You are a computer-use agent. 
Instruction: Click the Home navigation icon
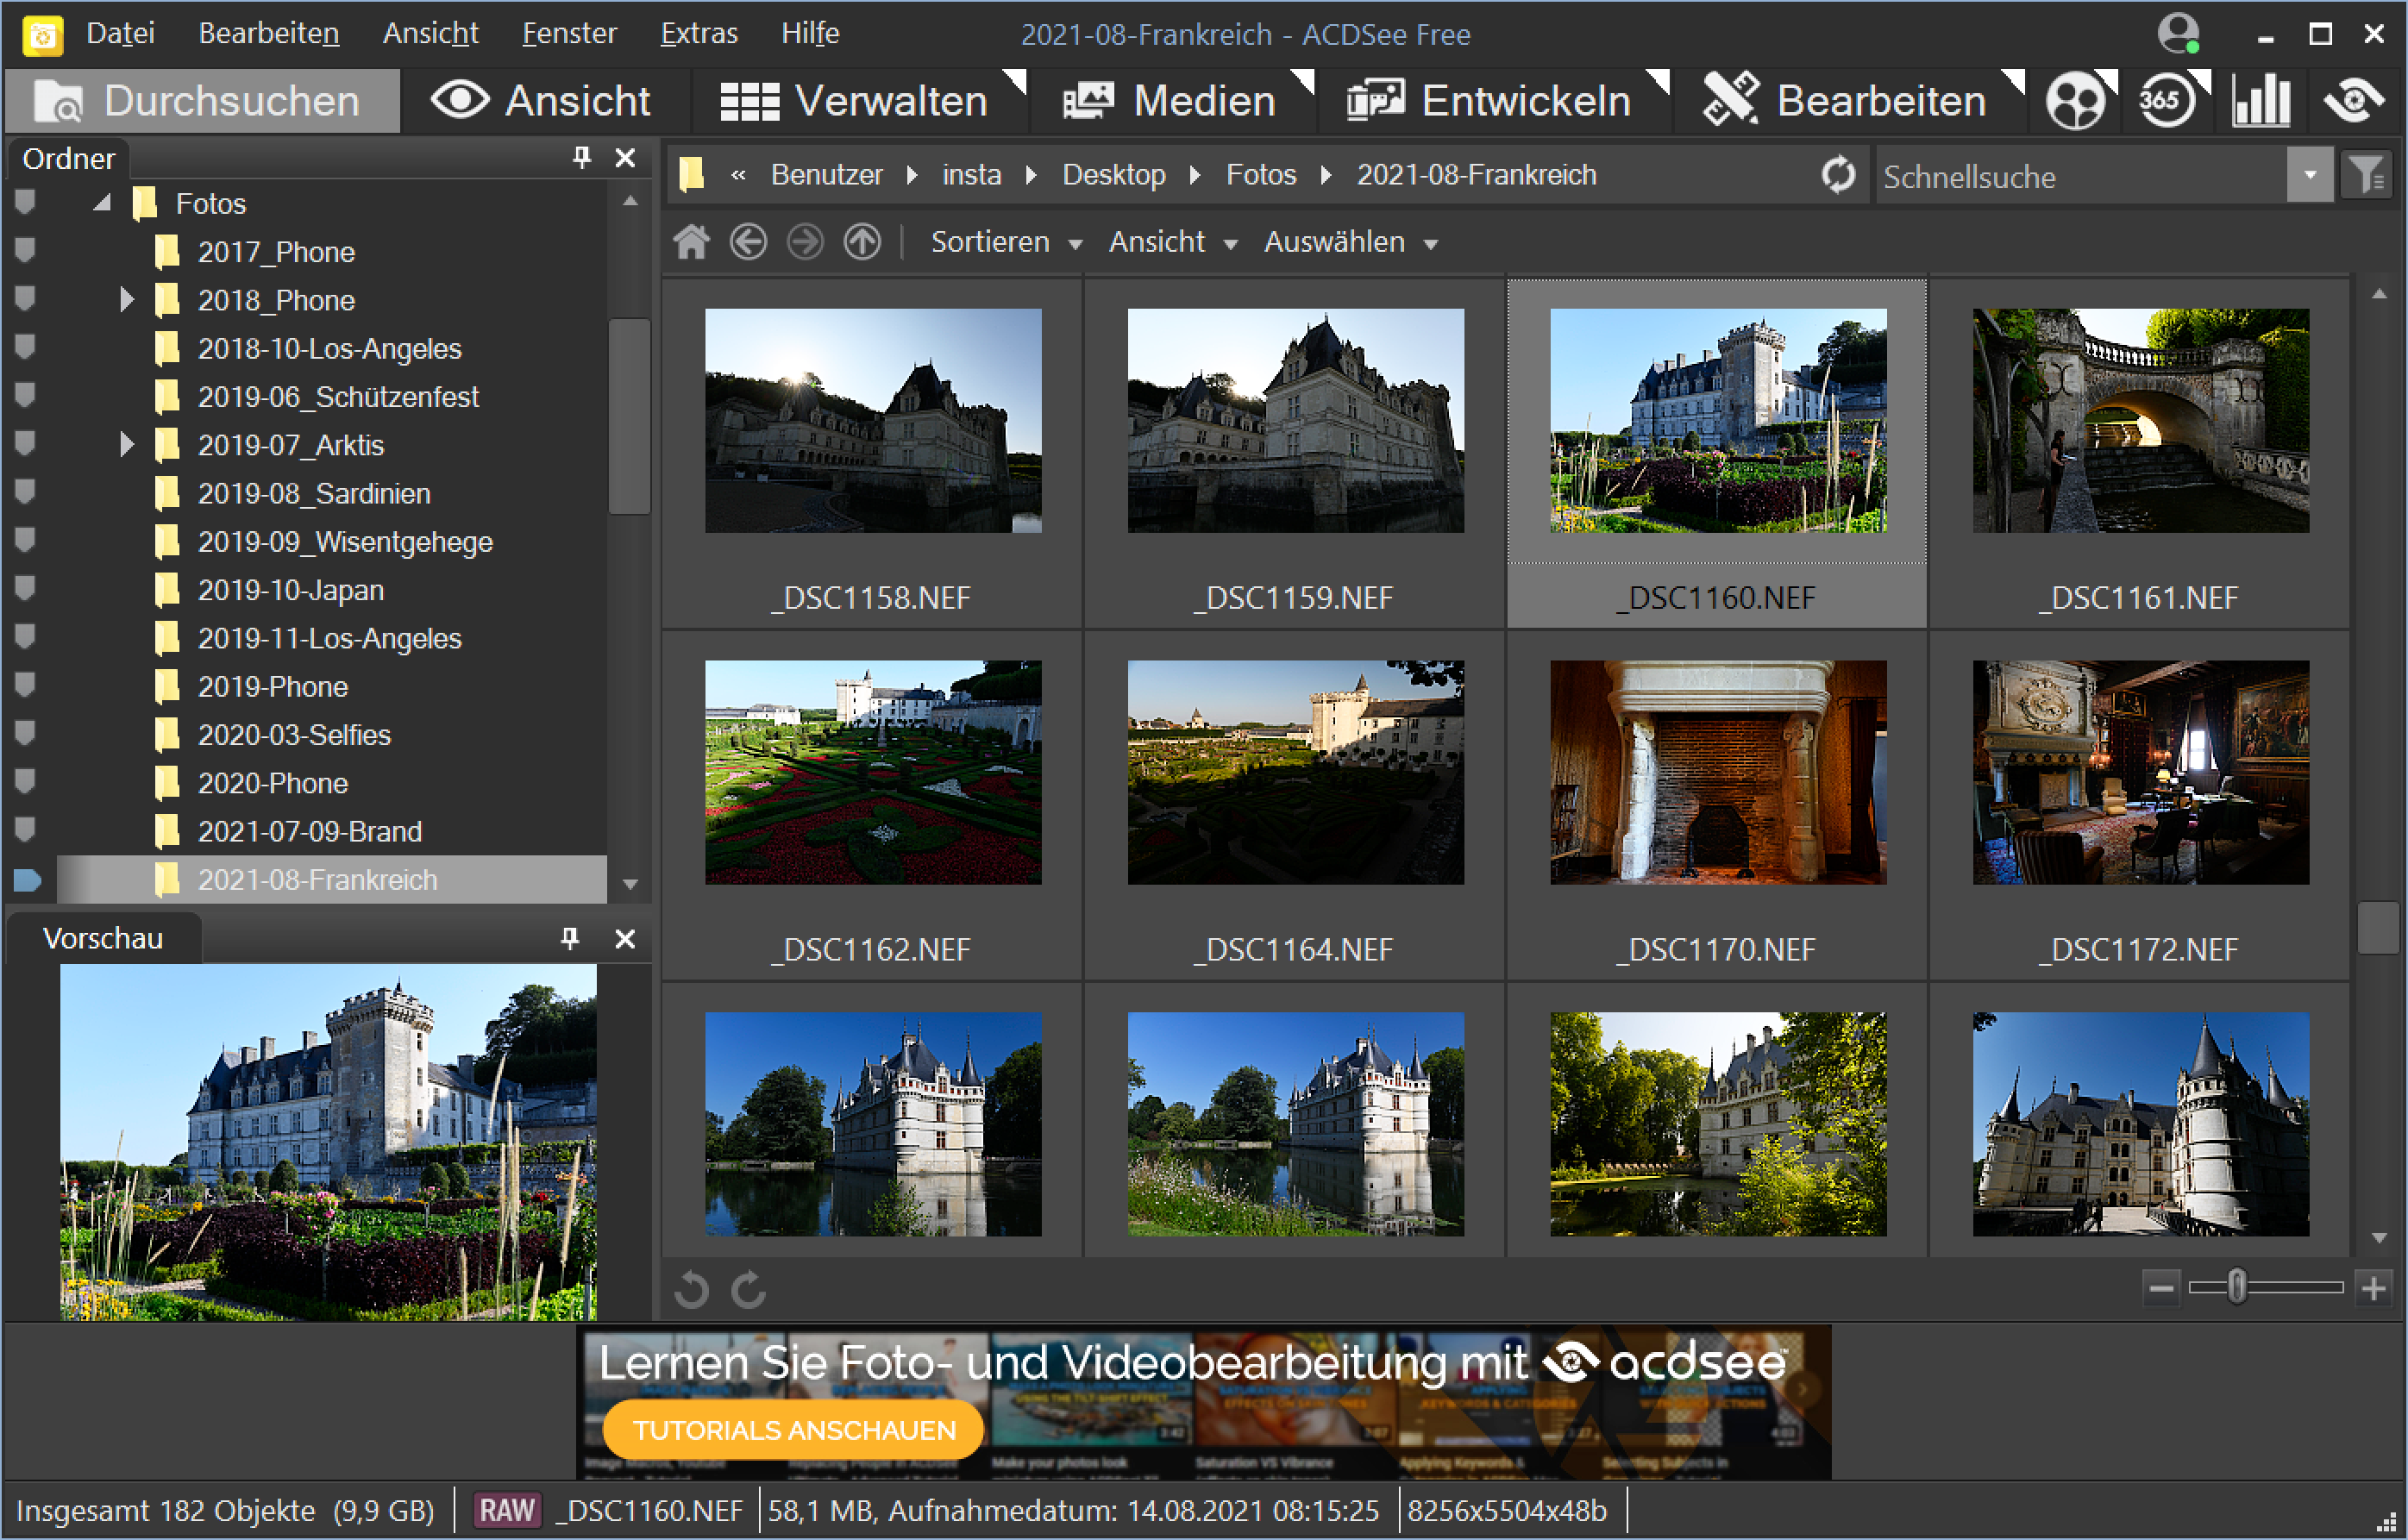691,242
